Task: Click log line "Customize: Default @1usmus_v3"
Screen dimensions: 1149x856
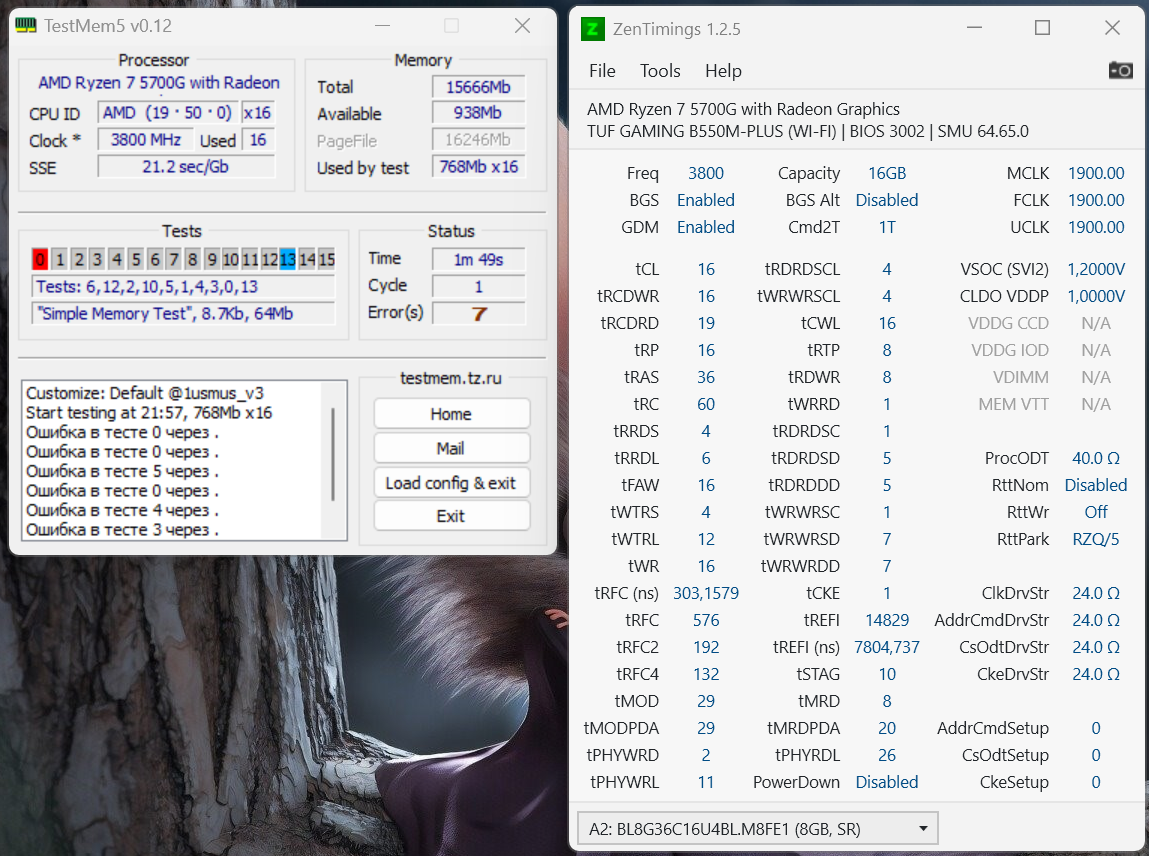Action: click(145, 393)
